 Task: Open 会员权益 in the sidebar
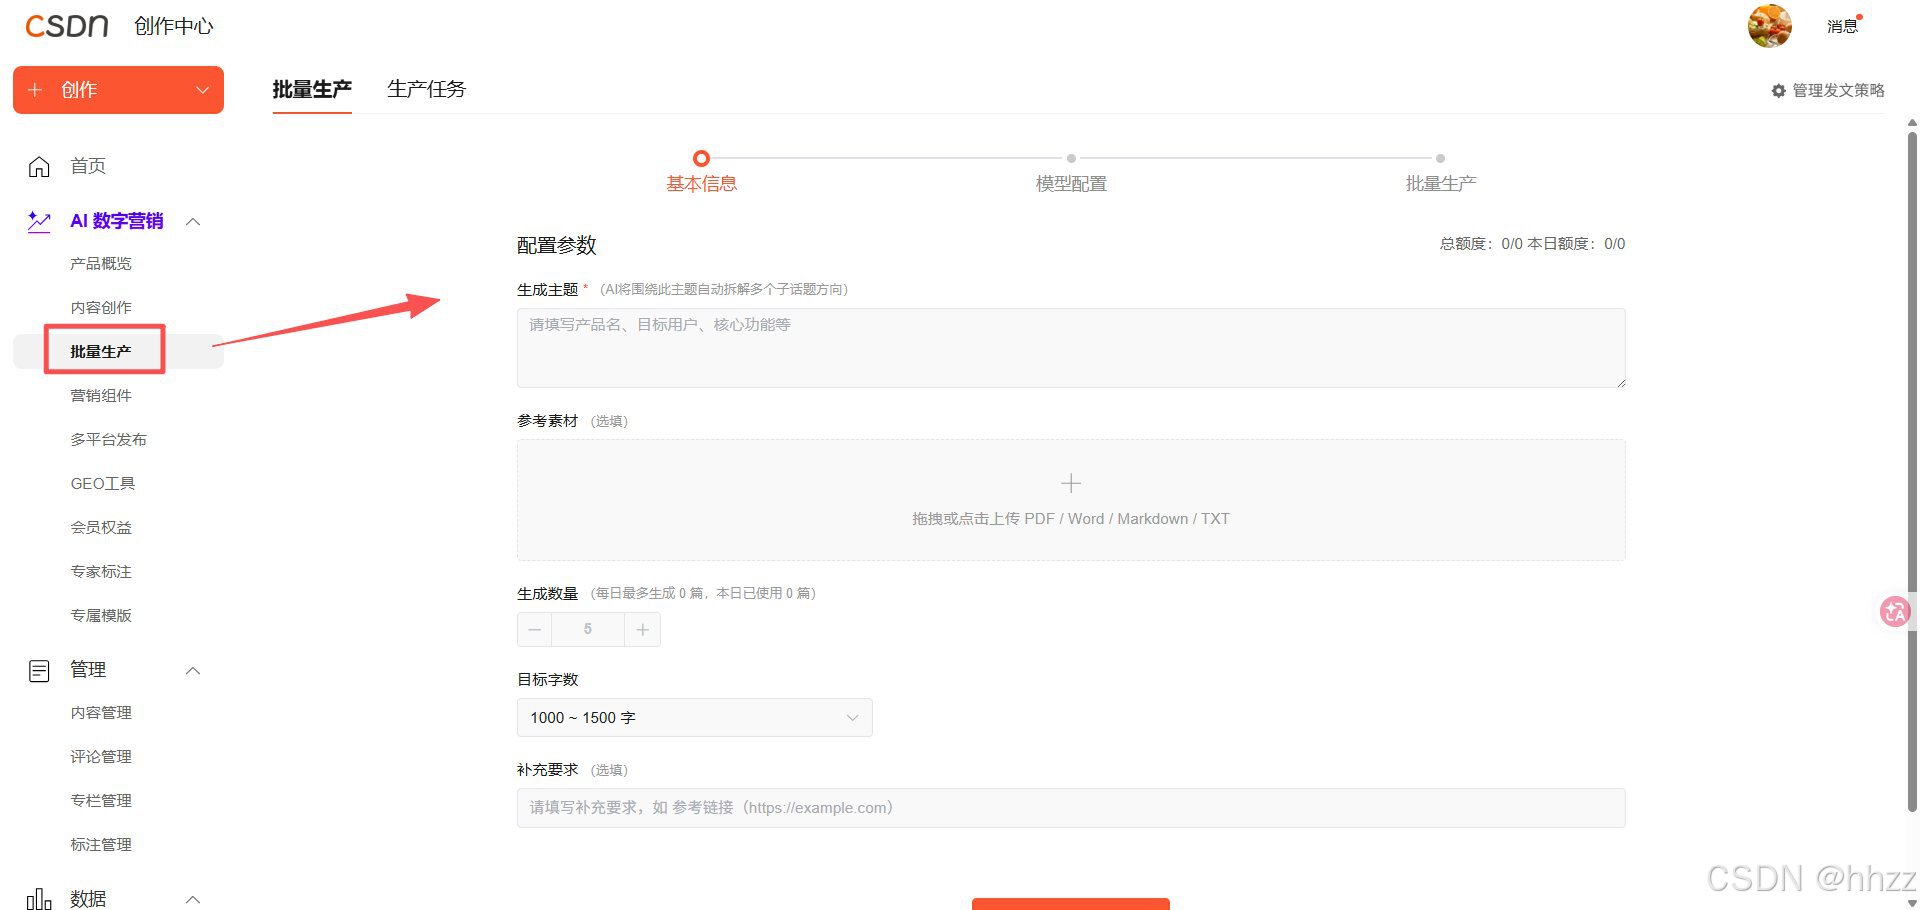[101, 528]
